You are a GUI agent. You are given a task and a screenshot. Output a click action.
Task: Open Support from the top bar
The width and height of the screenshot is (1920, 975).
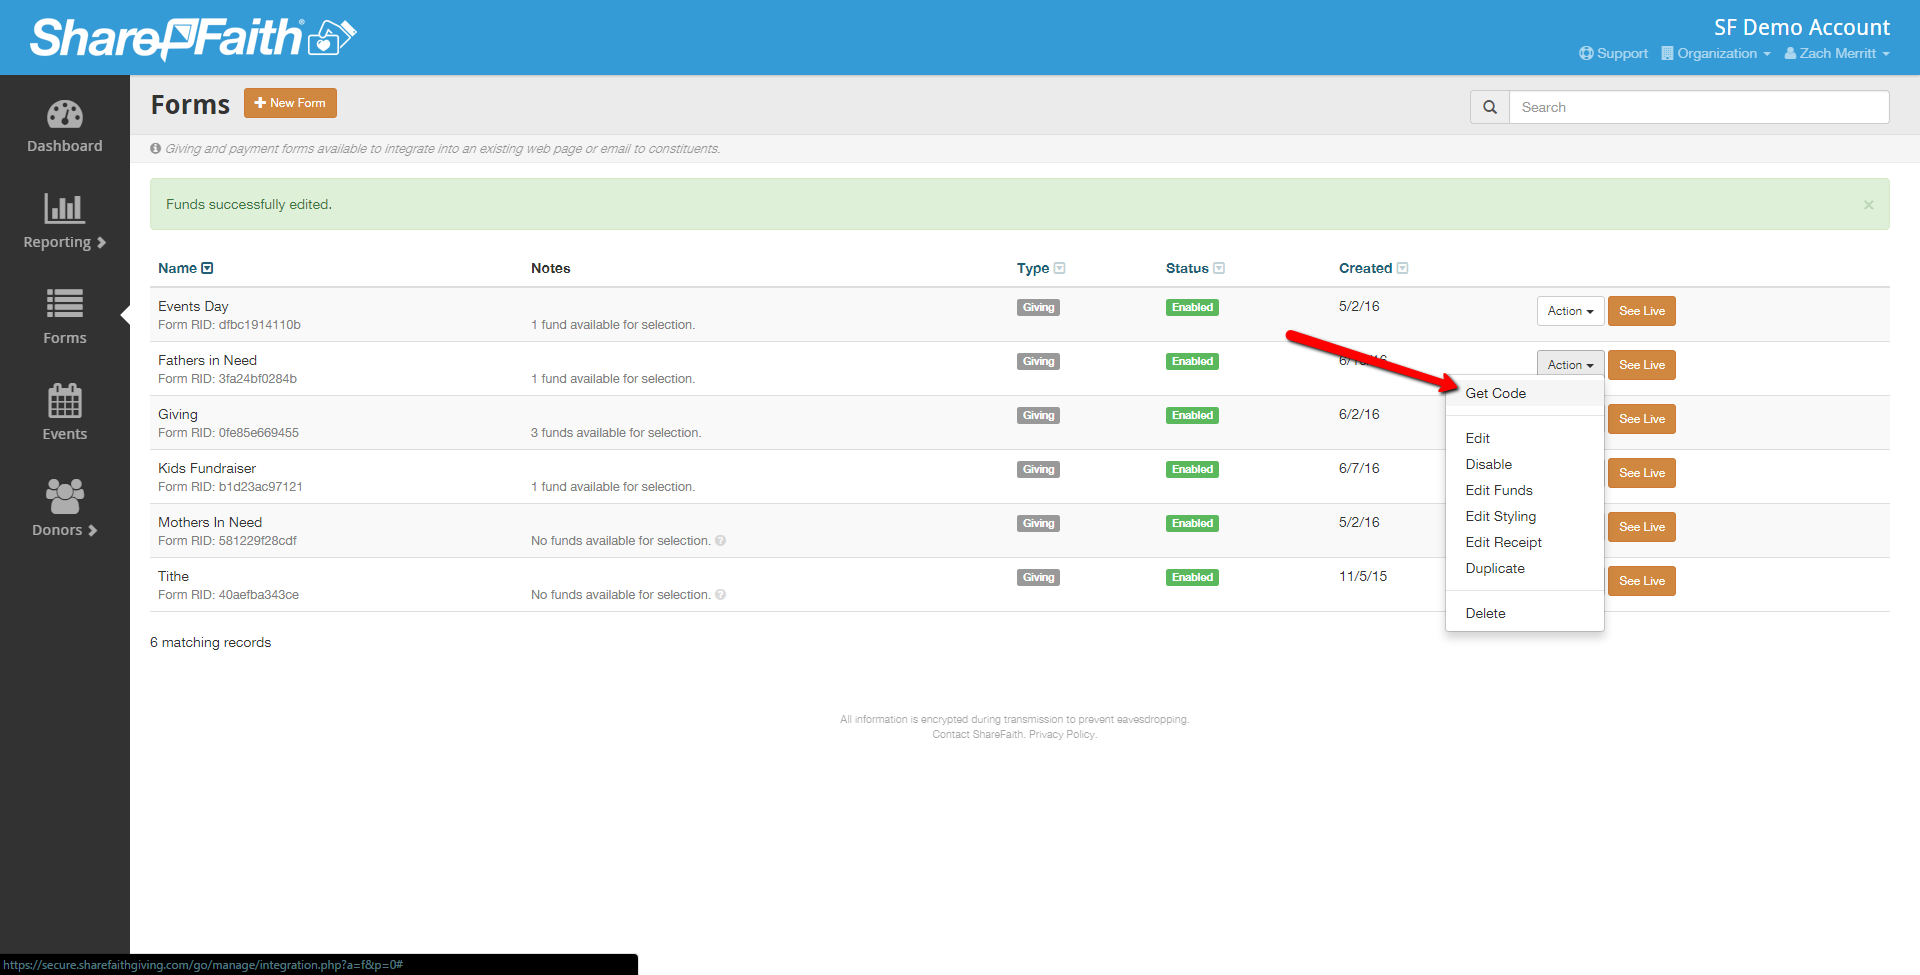point(1613,53)
